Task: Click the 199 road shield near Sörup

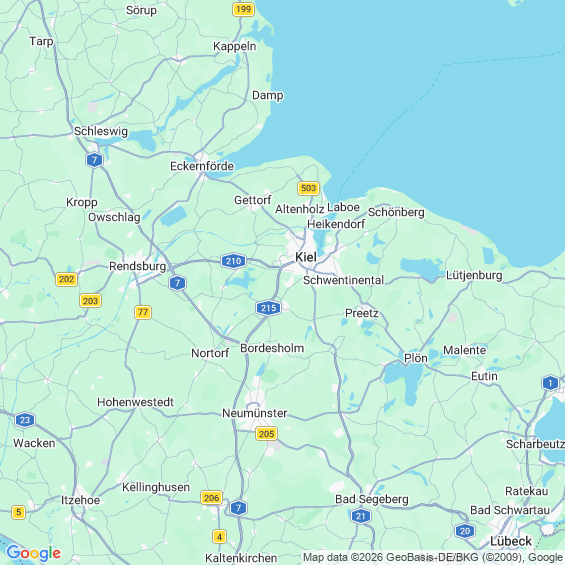Action: coord(244,9)
